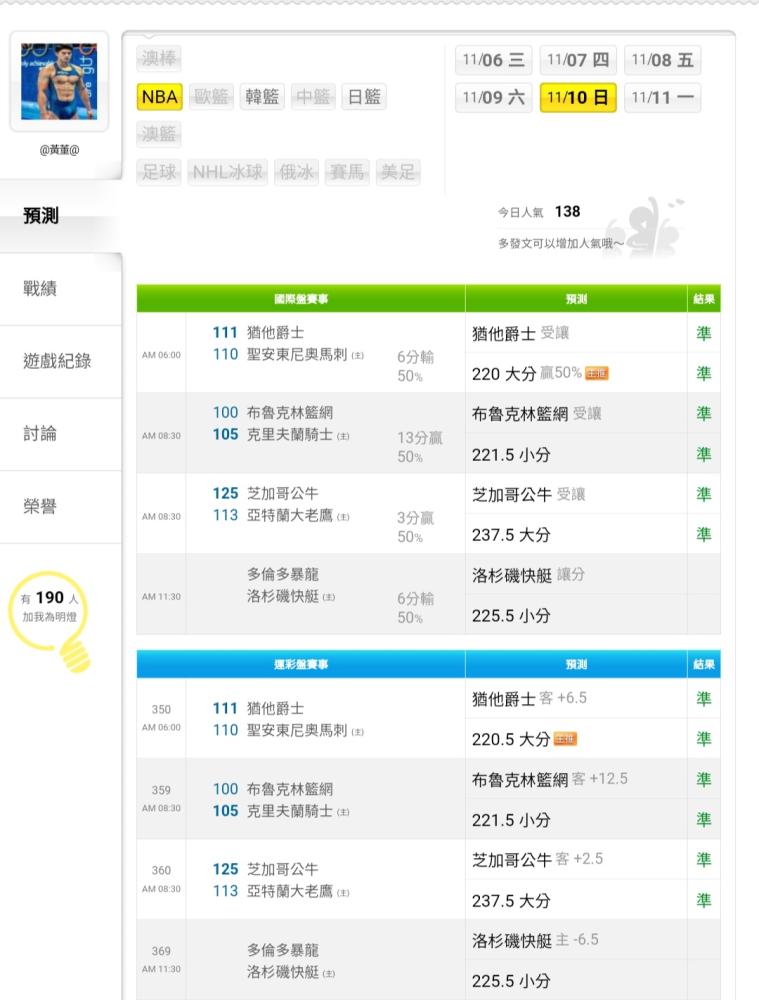Select the 11/07 四 date button

(578, 60)
